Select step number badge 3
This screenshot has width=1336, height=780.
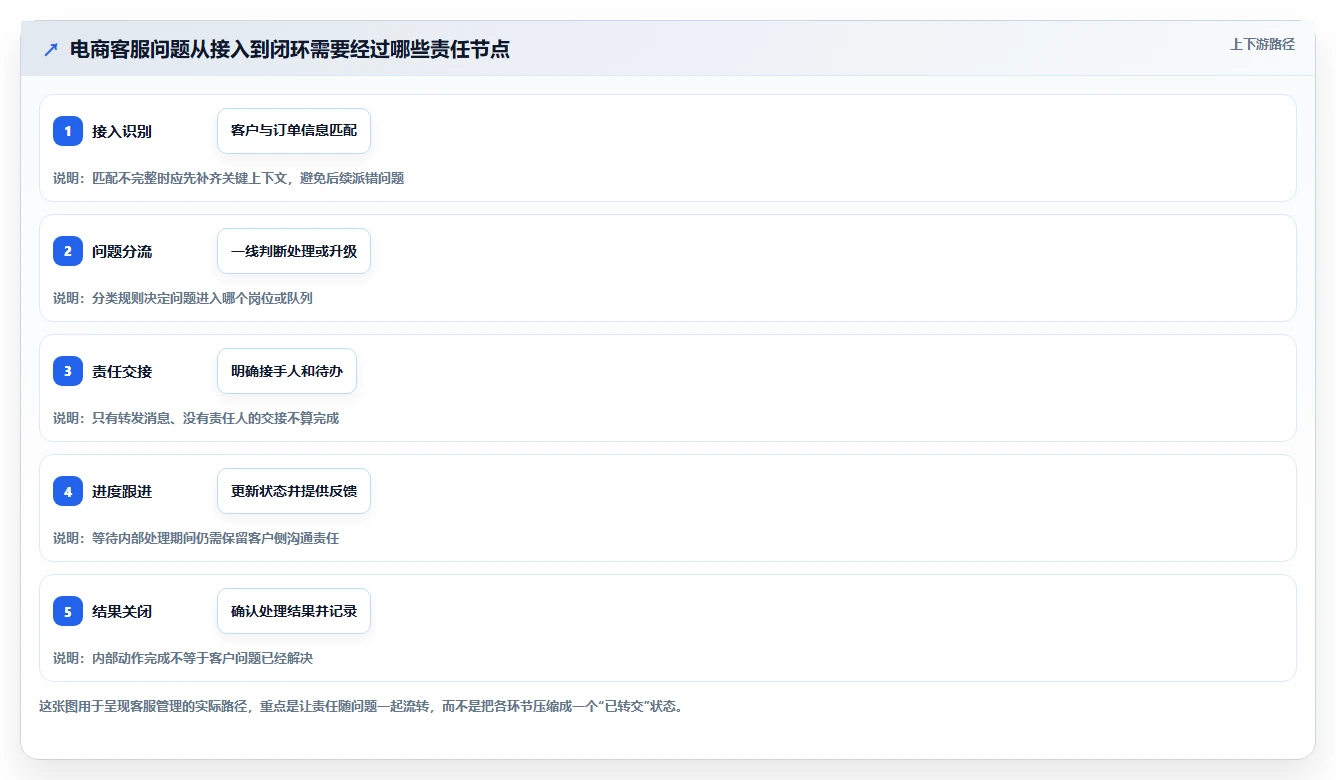68,371
